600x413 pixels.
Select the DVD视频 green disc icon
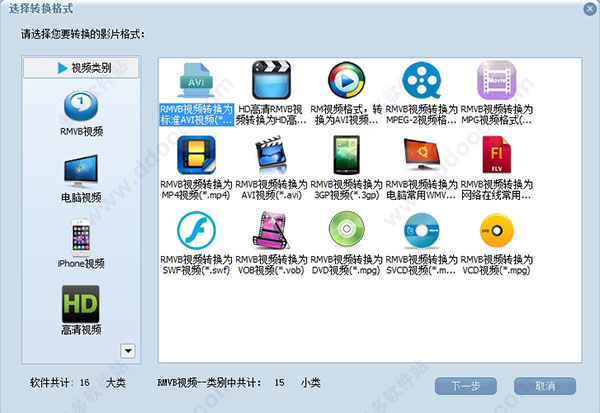(x=347, y=230)
